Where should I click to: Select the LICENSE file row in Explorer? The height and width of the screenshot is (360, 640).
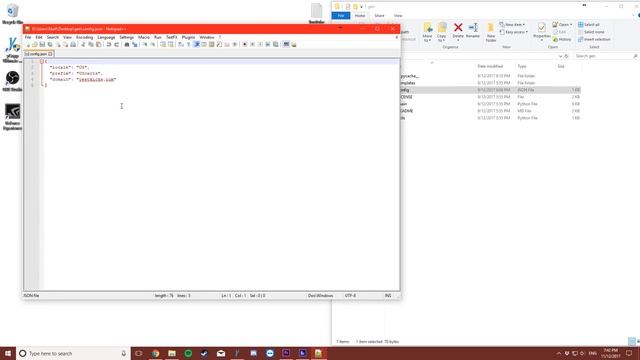490,97
